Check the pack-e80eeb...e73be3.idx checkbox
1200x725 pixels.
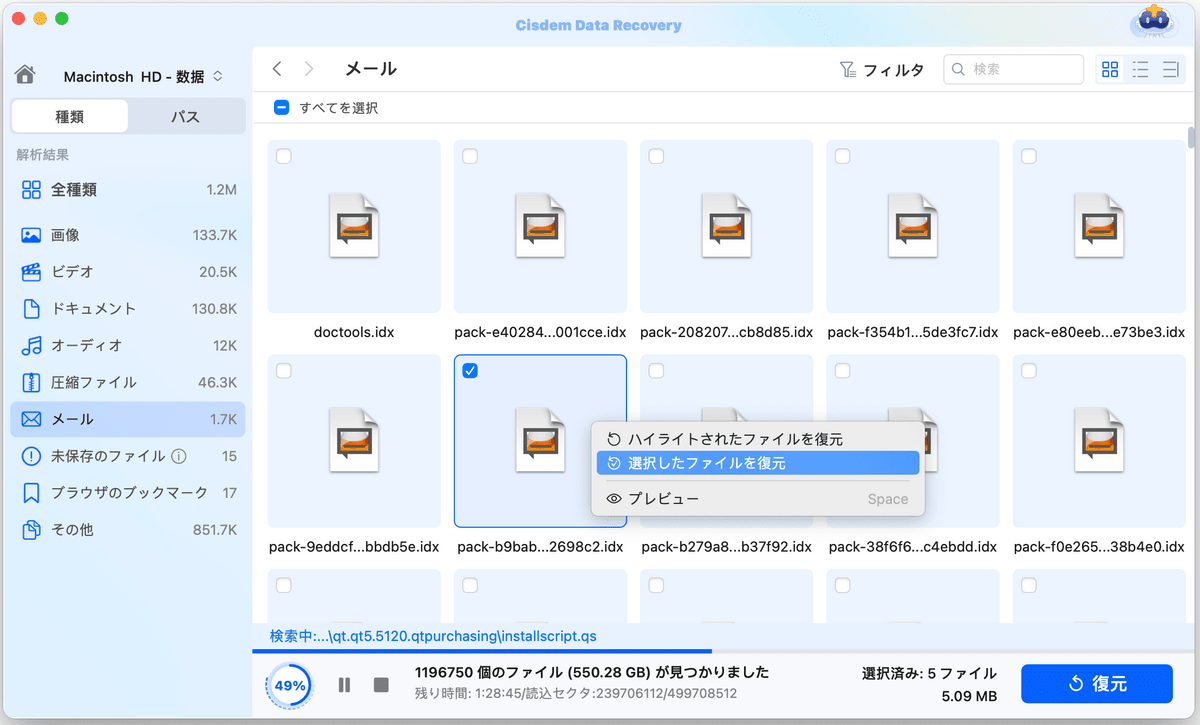coord(1029,156)
